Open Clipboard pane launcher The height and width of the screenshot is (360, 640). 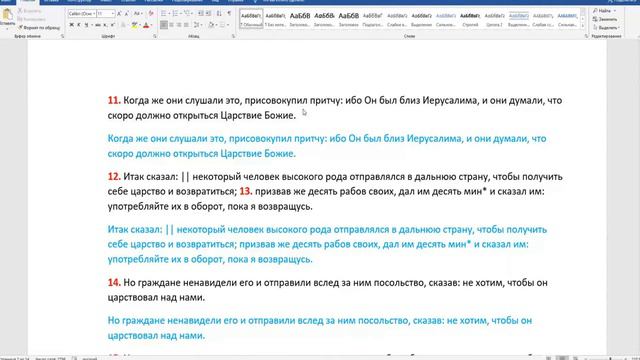click(62, 36)
